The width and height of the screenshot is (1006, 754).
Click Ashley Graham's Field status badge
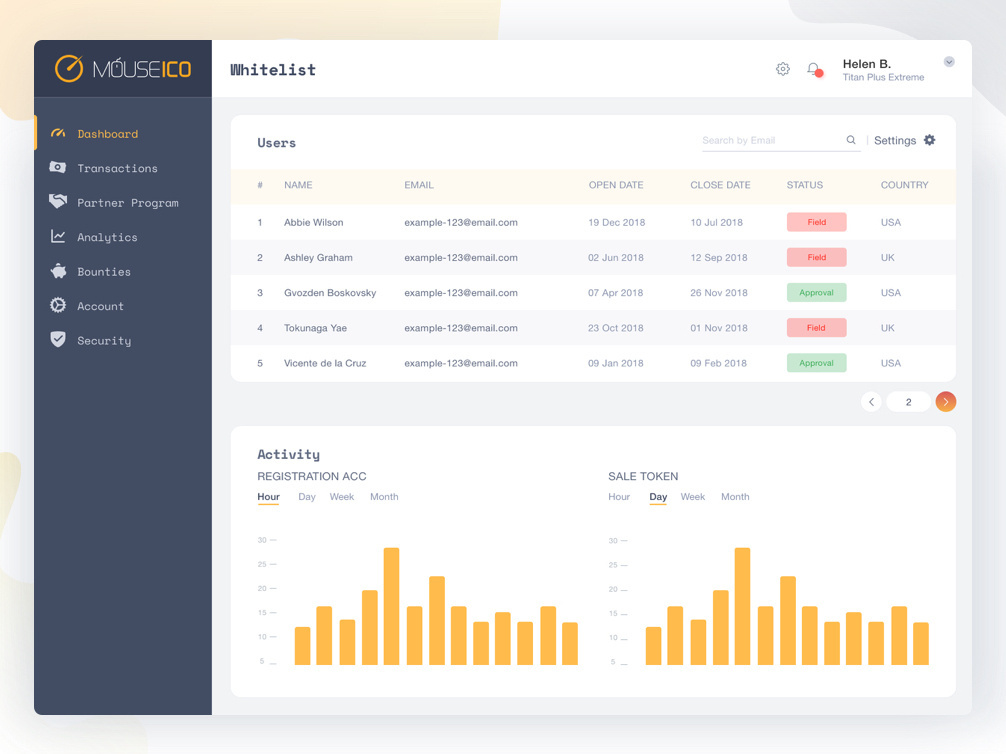click(x=817, y=257)
